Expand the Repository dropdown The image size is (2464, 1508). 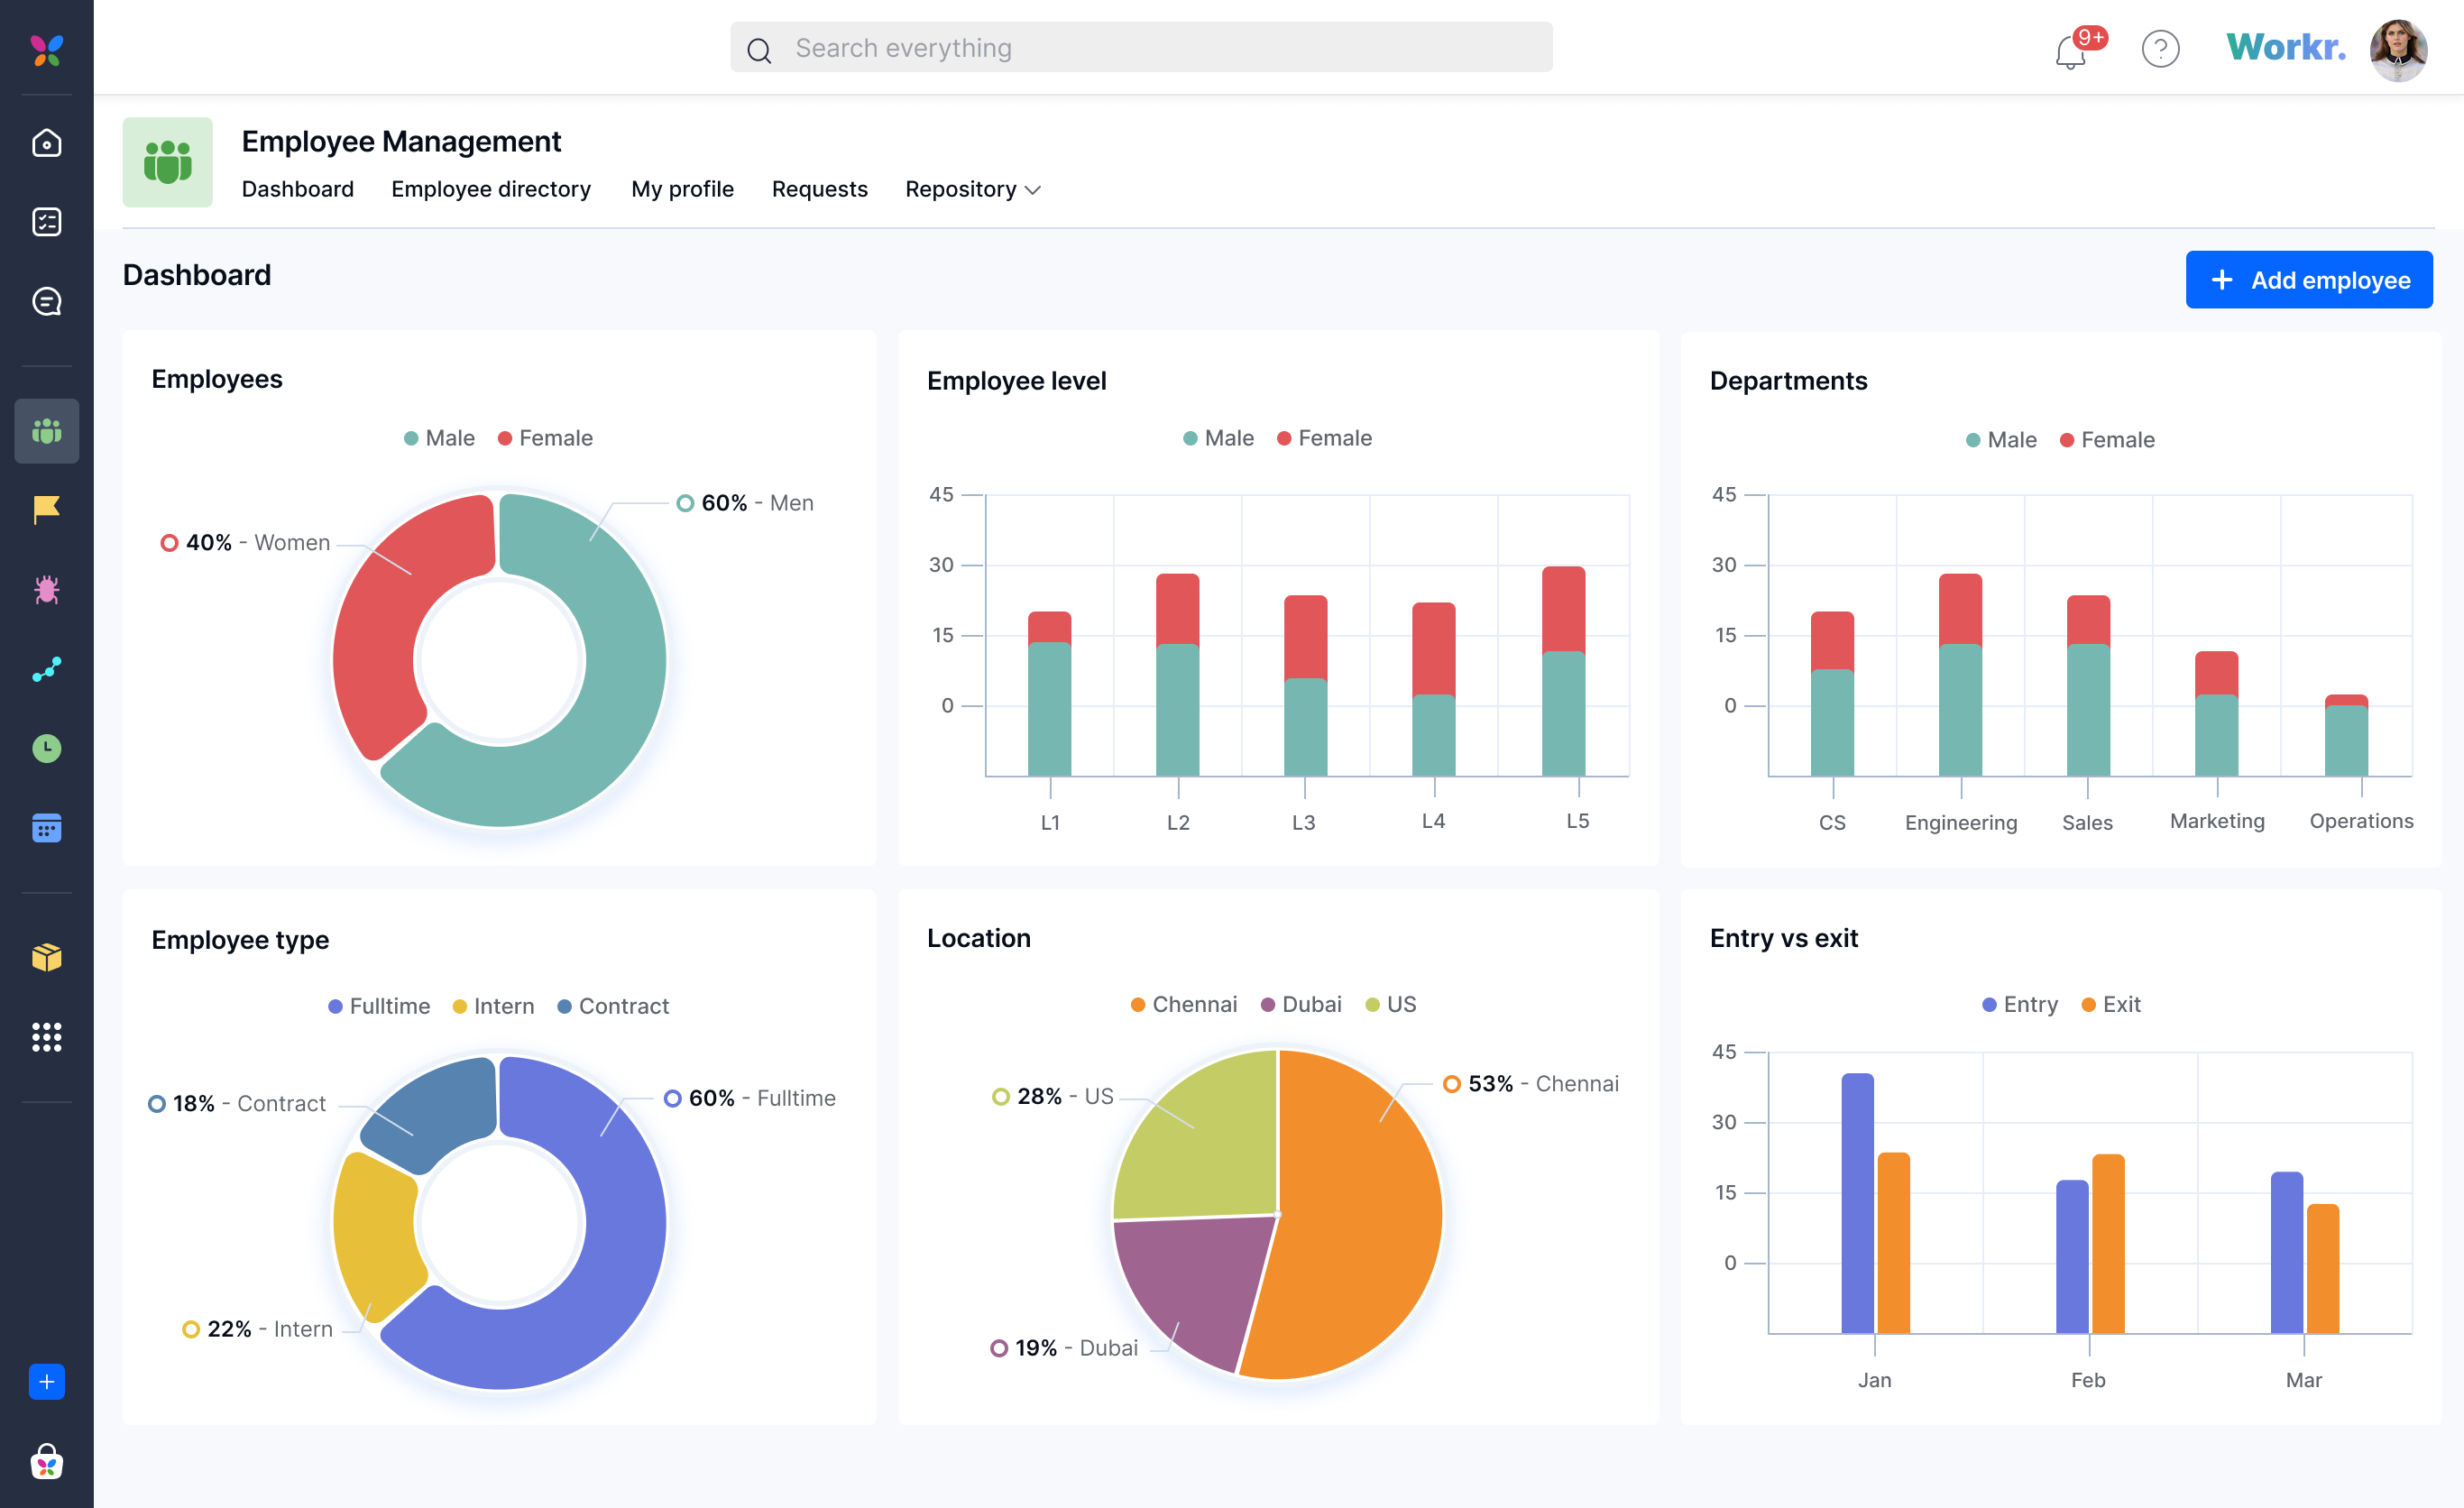[x=972, y=189]
